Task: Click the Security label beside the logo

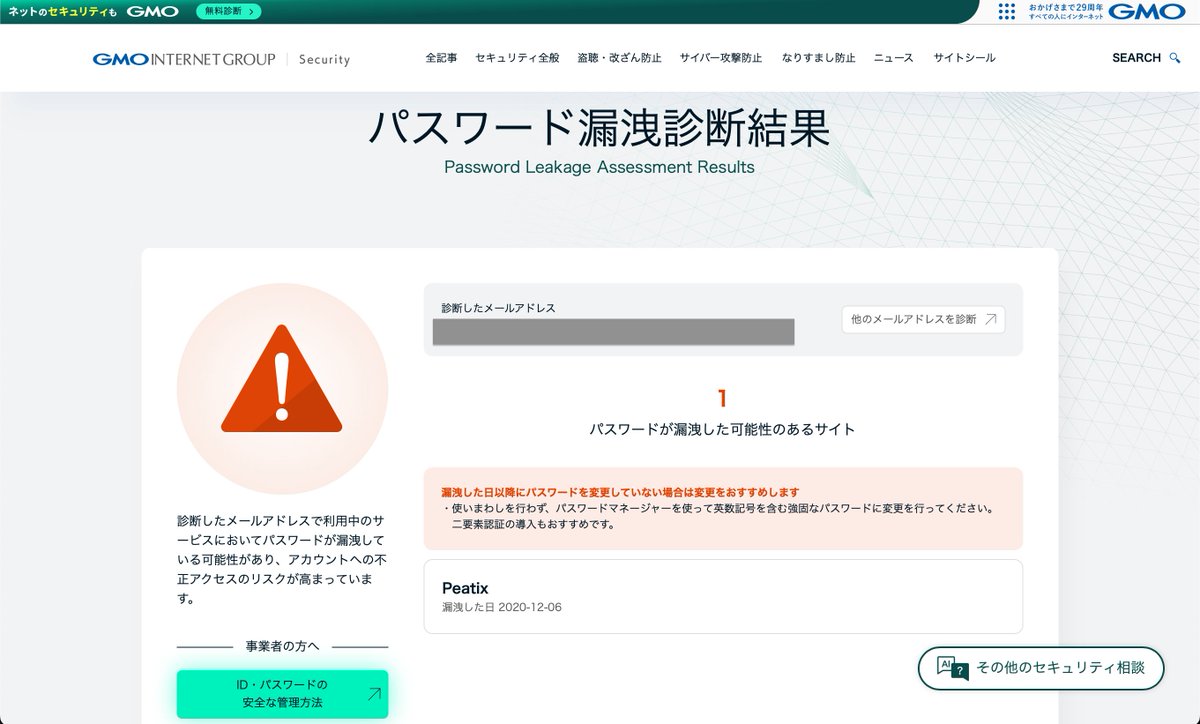Action: coord(325,59)
